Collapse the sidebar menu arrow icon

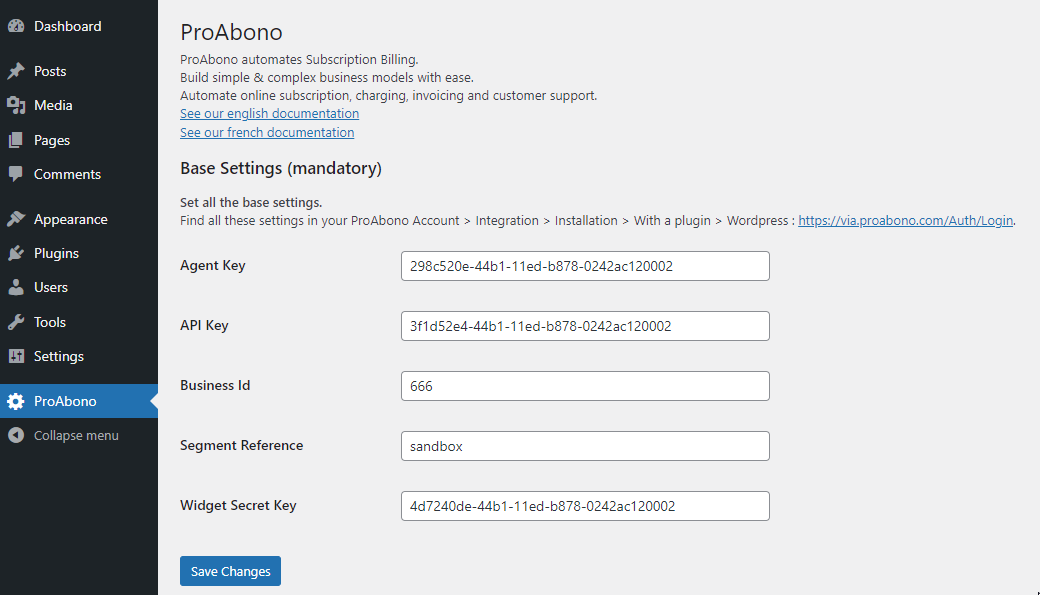coord(16,435)
